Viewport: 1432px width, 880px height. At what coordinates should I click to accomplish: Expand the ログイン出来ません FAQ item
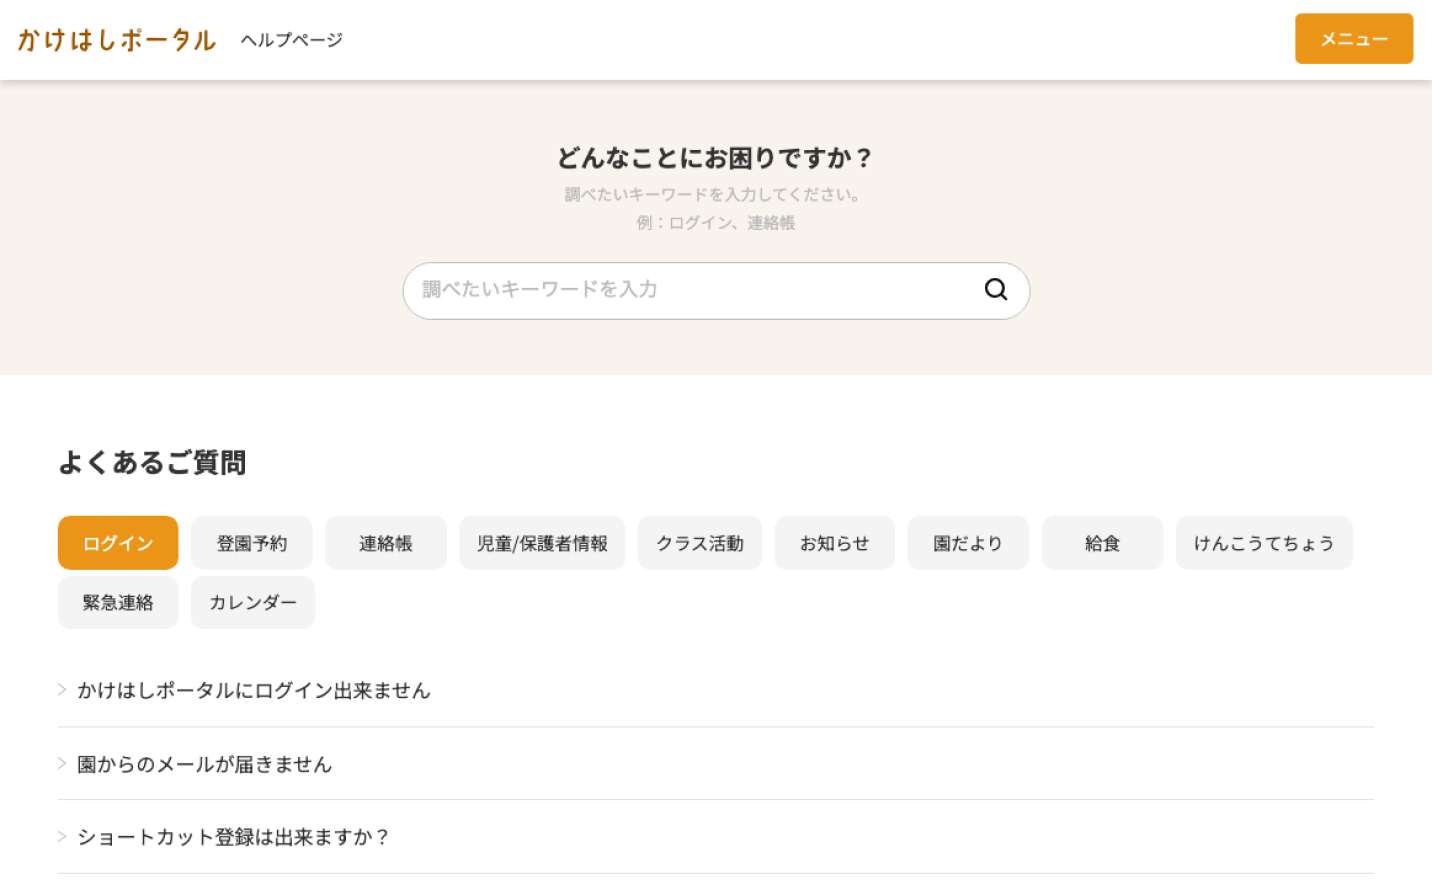tap(254, 690)
